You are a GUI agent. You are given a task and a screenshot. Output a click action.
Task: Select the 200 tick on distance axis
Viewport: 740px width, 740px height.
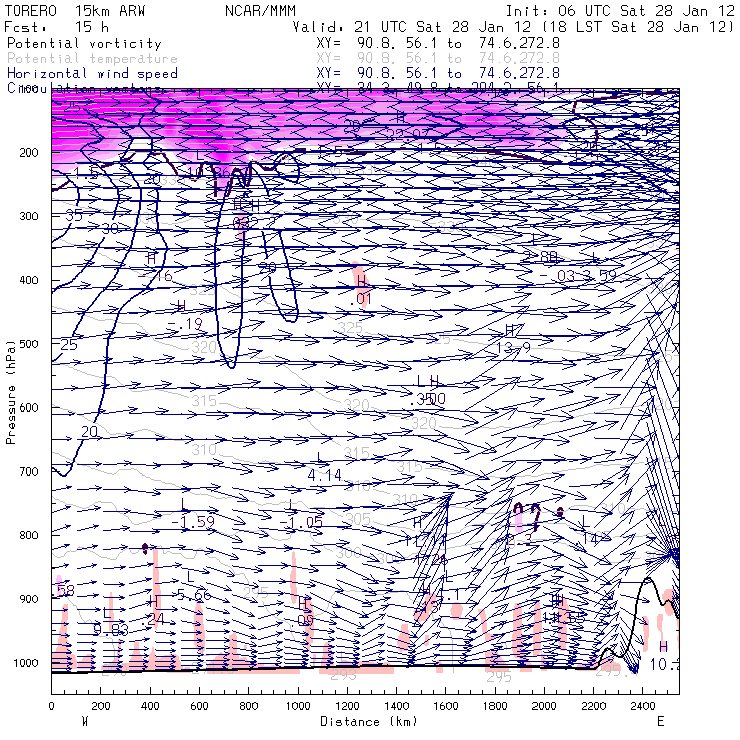[x=101, y=706]
